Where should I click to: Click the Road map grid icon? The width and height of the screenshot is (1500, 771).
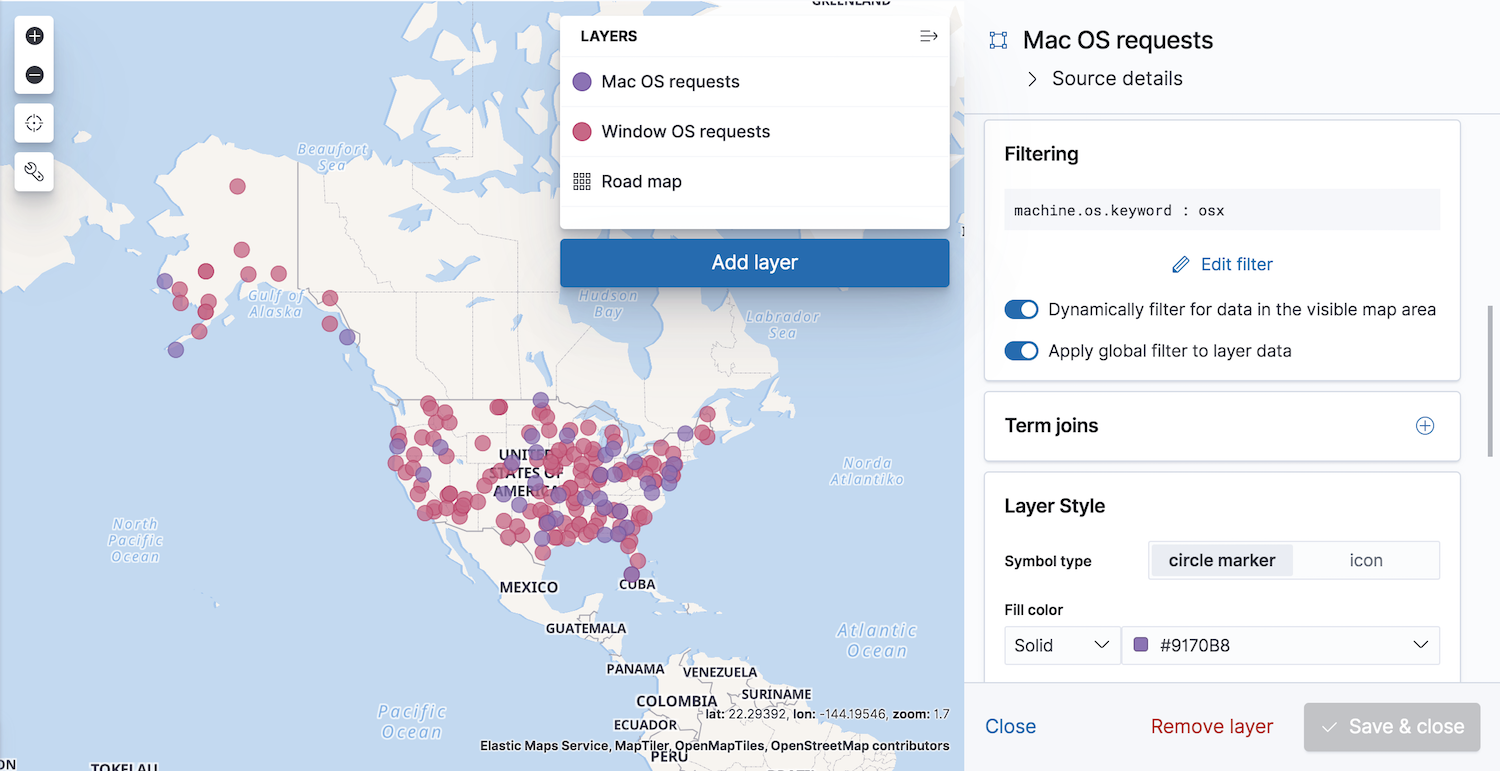[x=582, y=182]
